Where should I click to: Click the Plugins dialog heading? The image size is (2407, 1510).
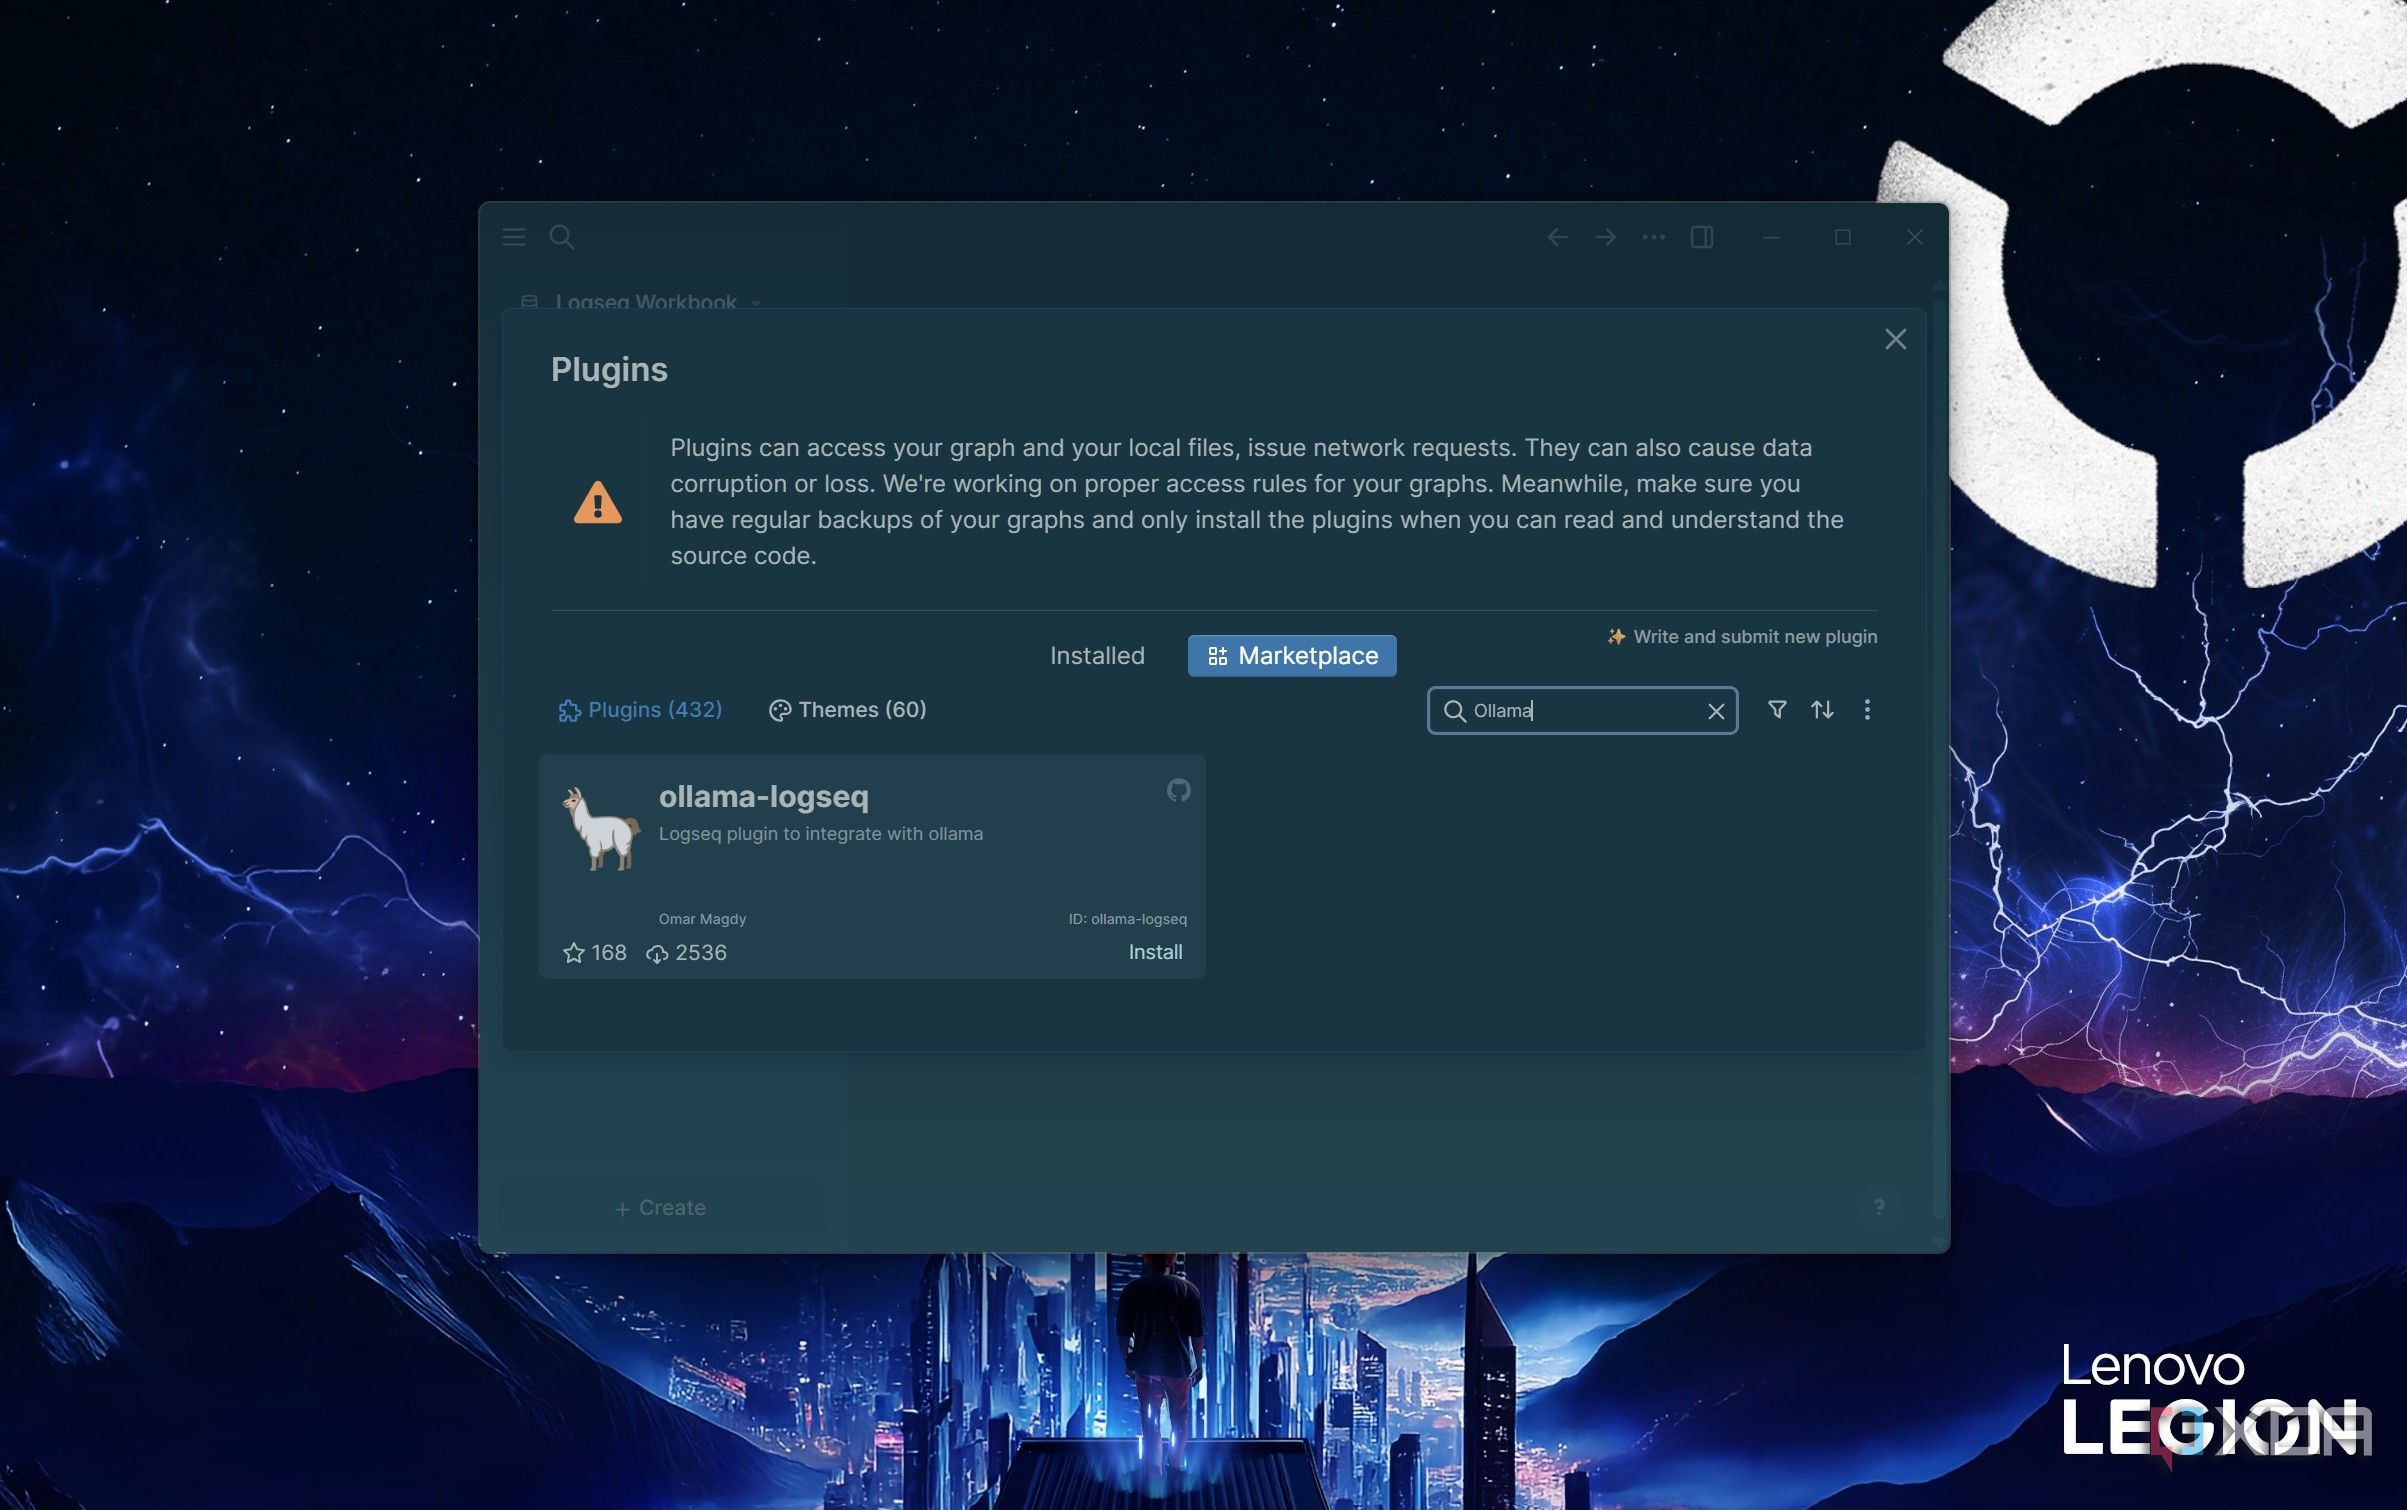click(609, 370)
